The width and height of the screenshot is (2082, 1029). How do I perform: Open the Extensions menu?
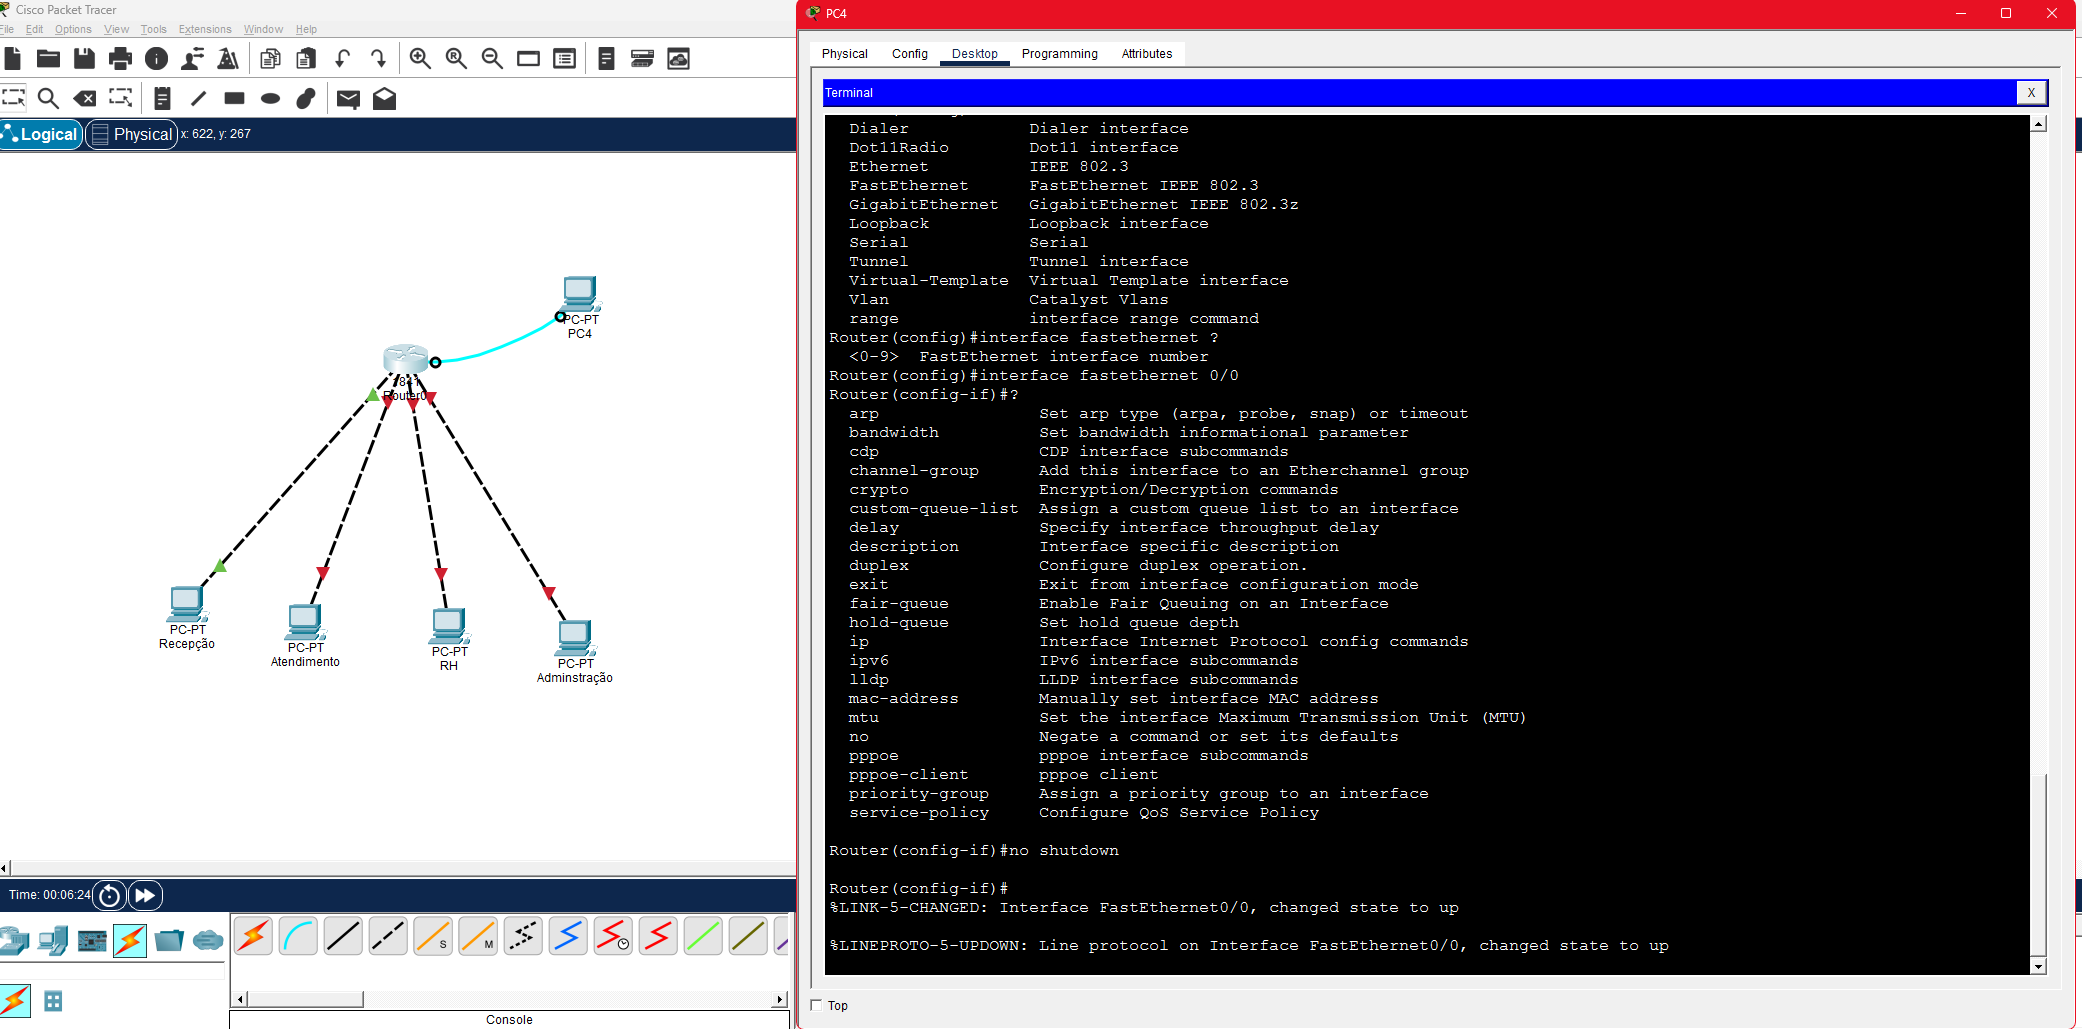tap(205, 29)
